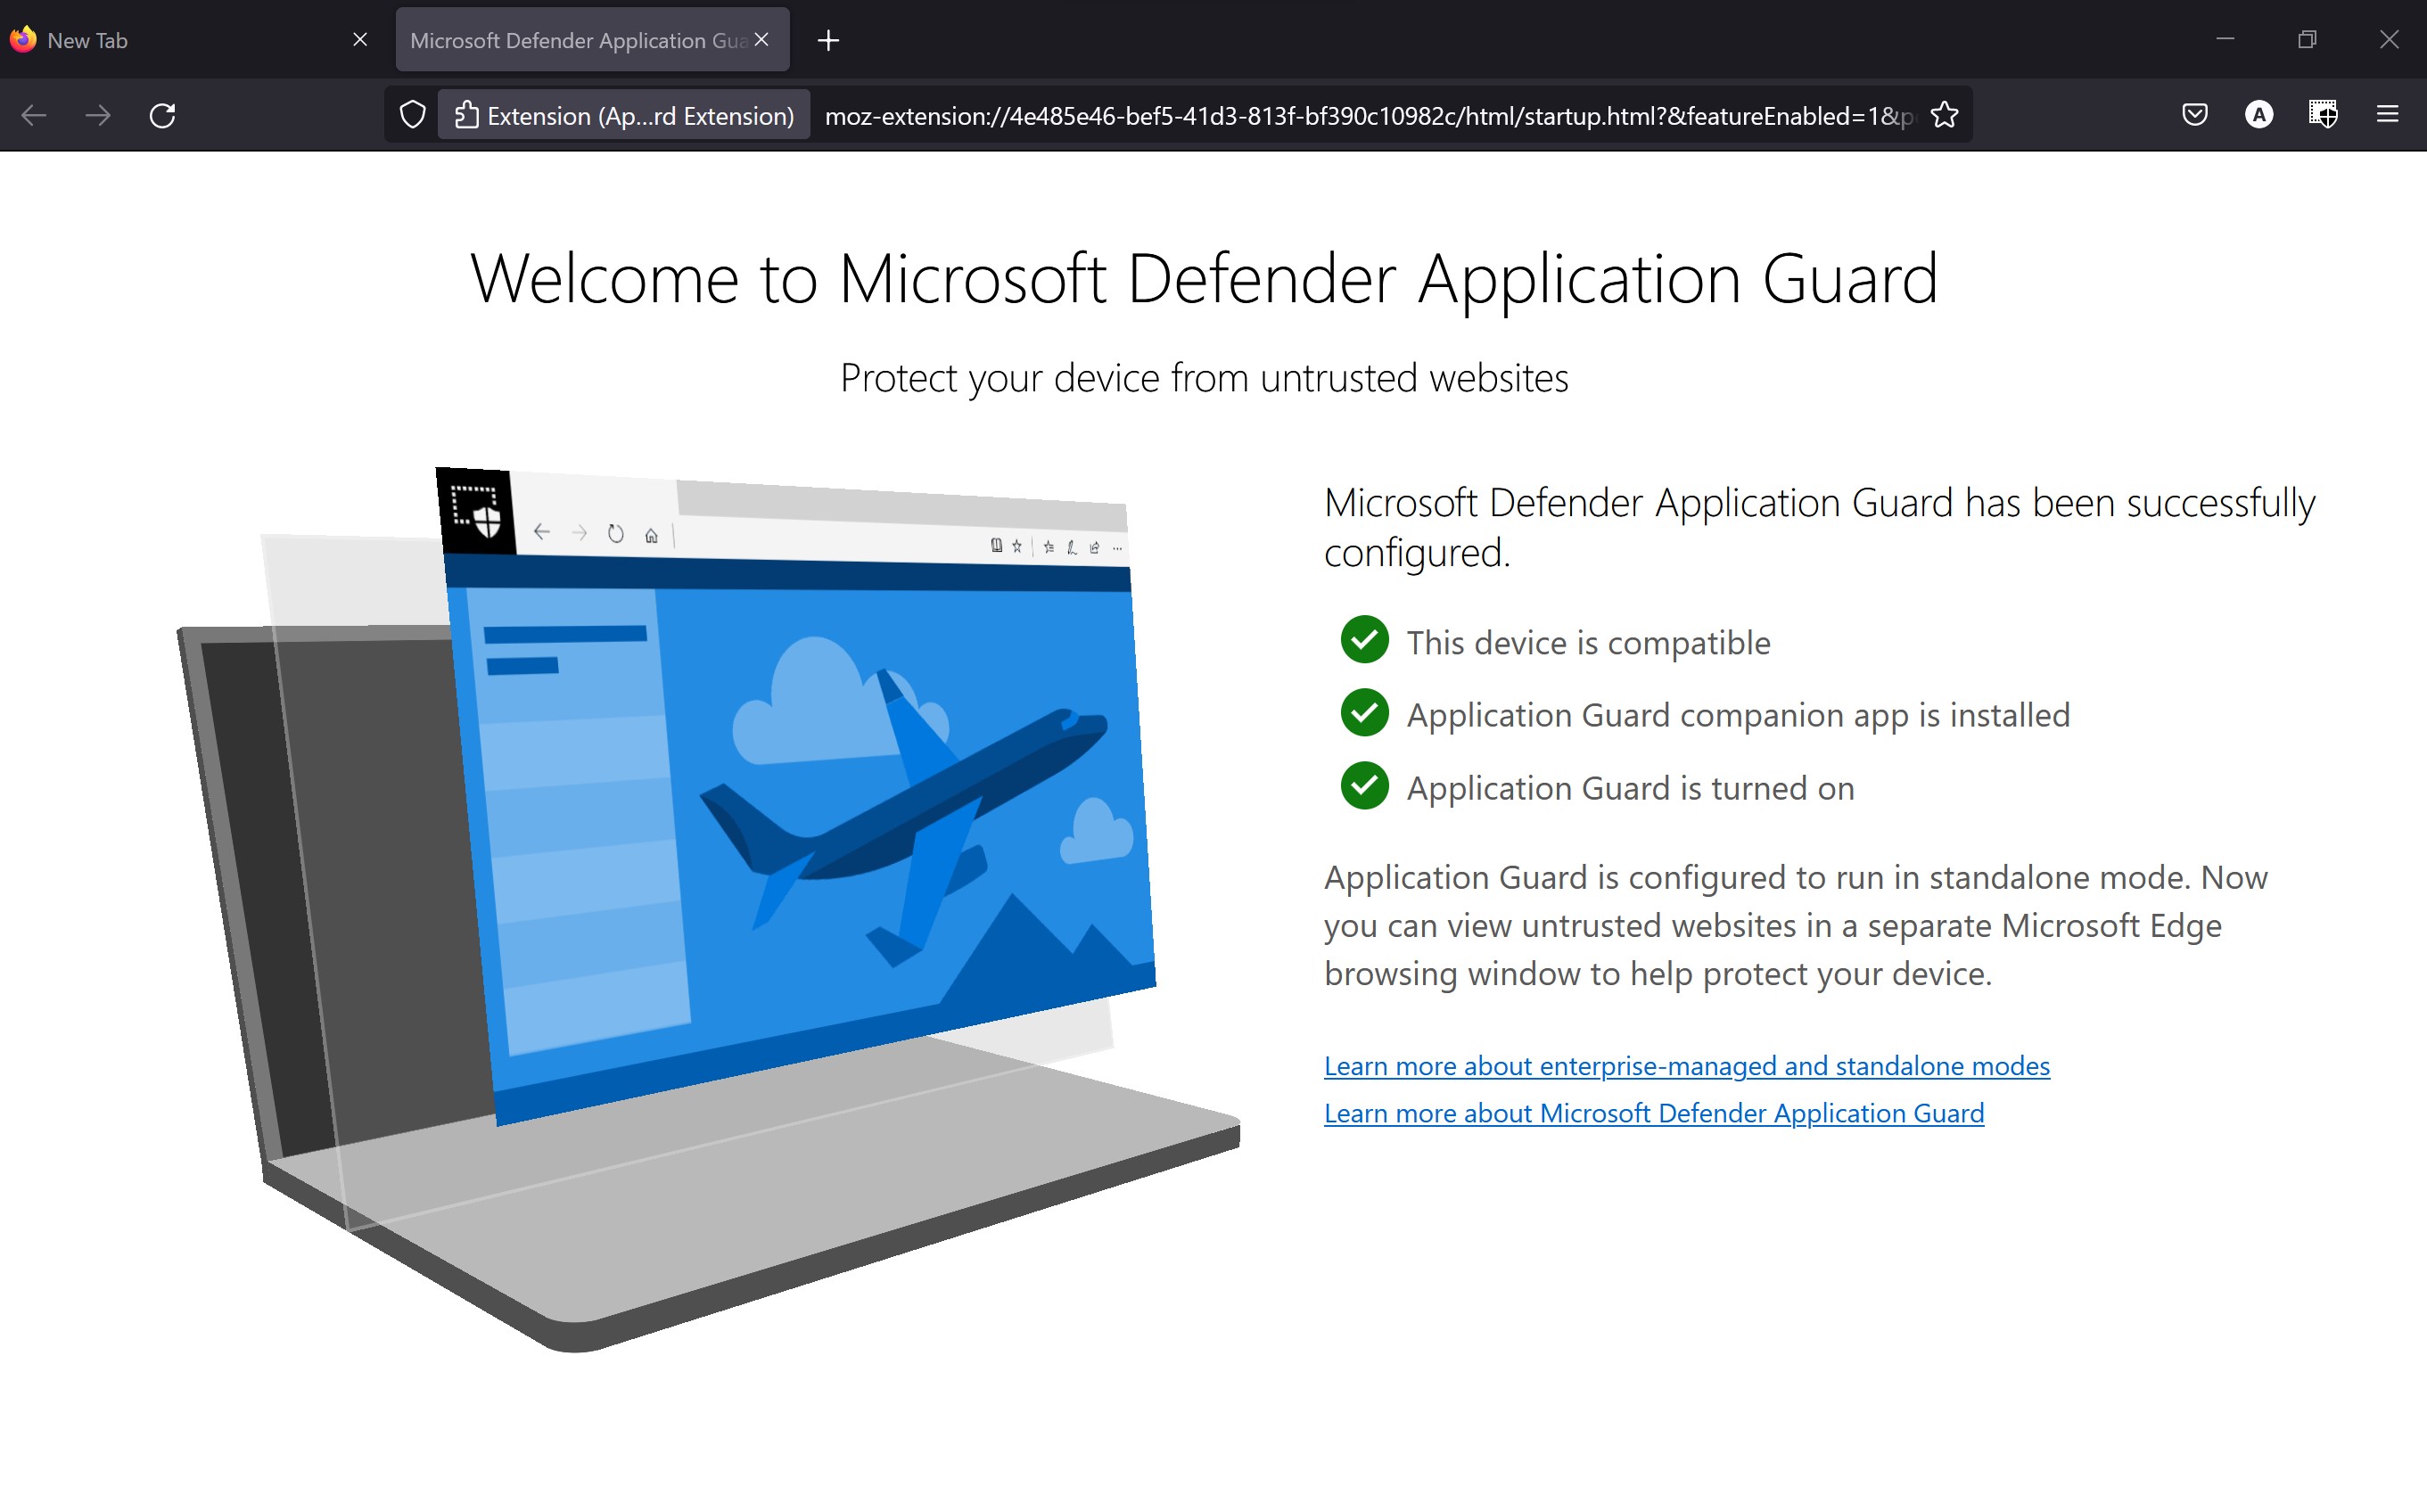Click the green check next to device is compatible

[1364, 640]
